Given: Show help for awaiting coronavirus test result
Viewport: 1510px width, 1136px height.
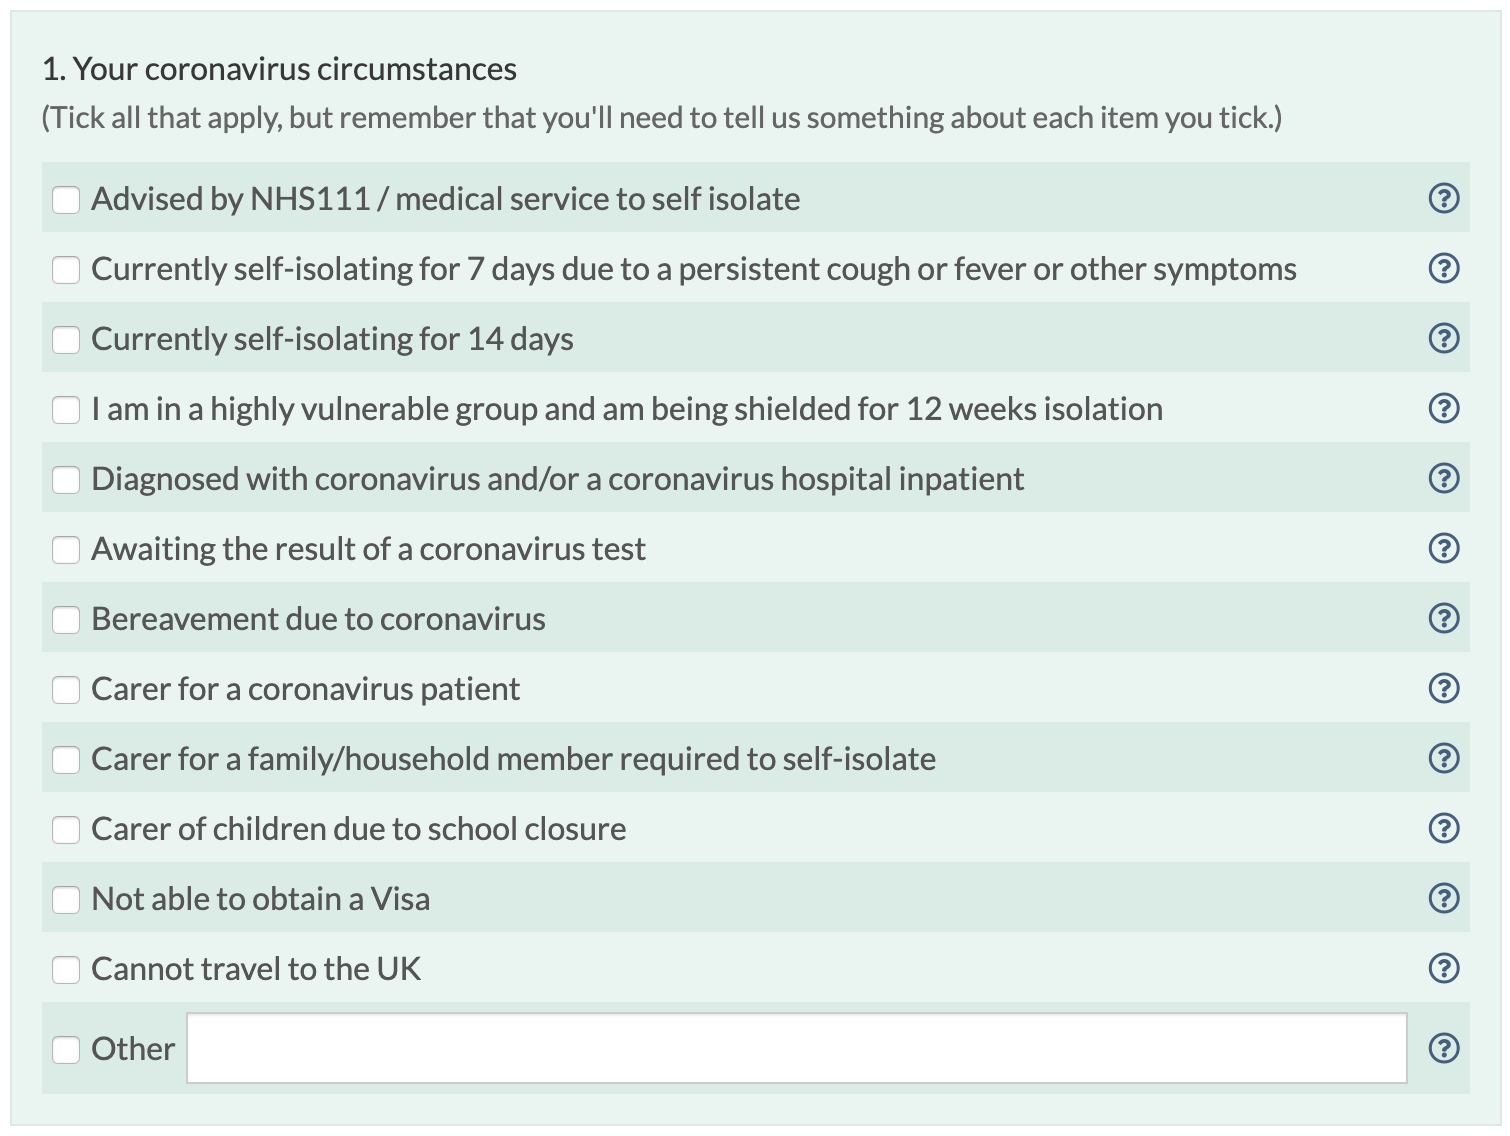Looking at the screenshot, I should coord(1443,548).
